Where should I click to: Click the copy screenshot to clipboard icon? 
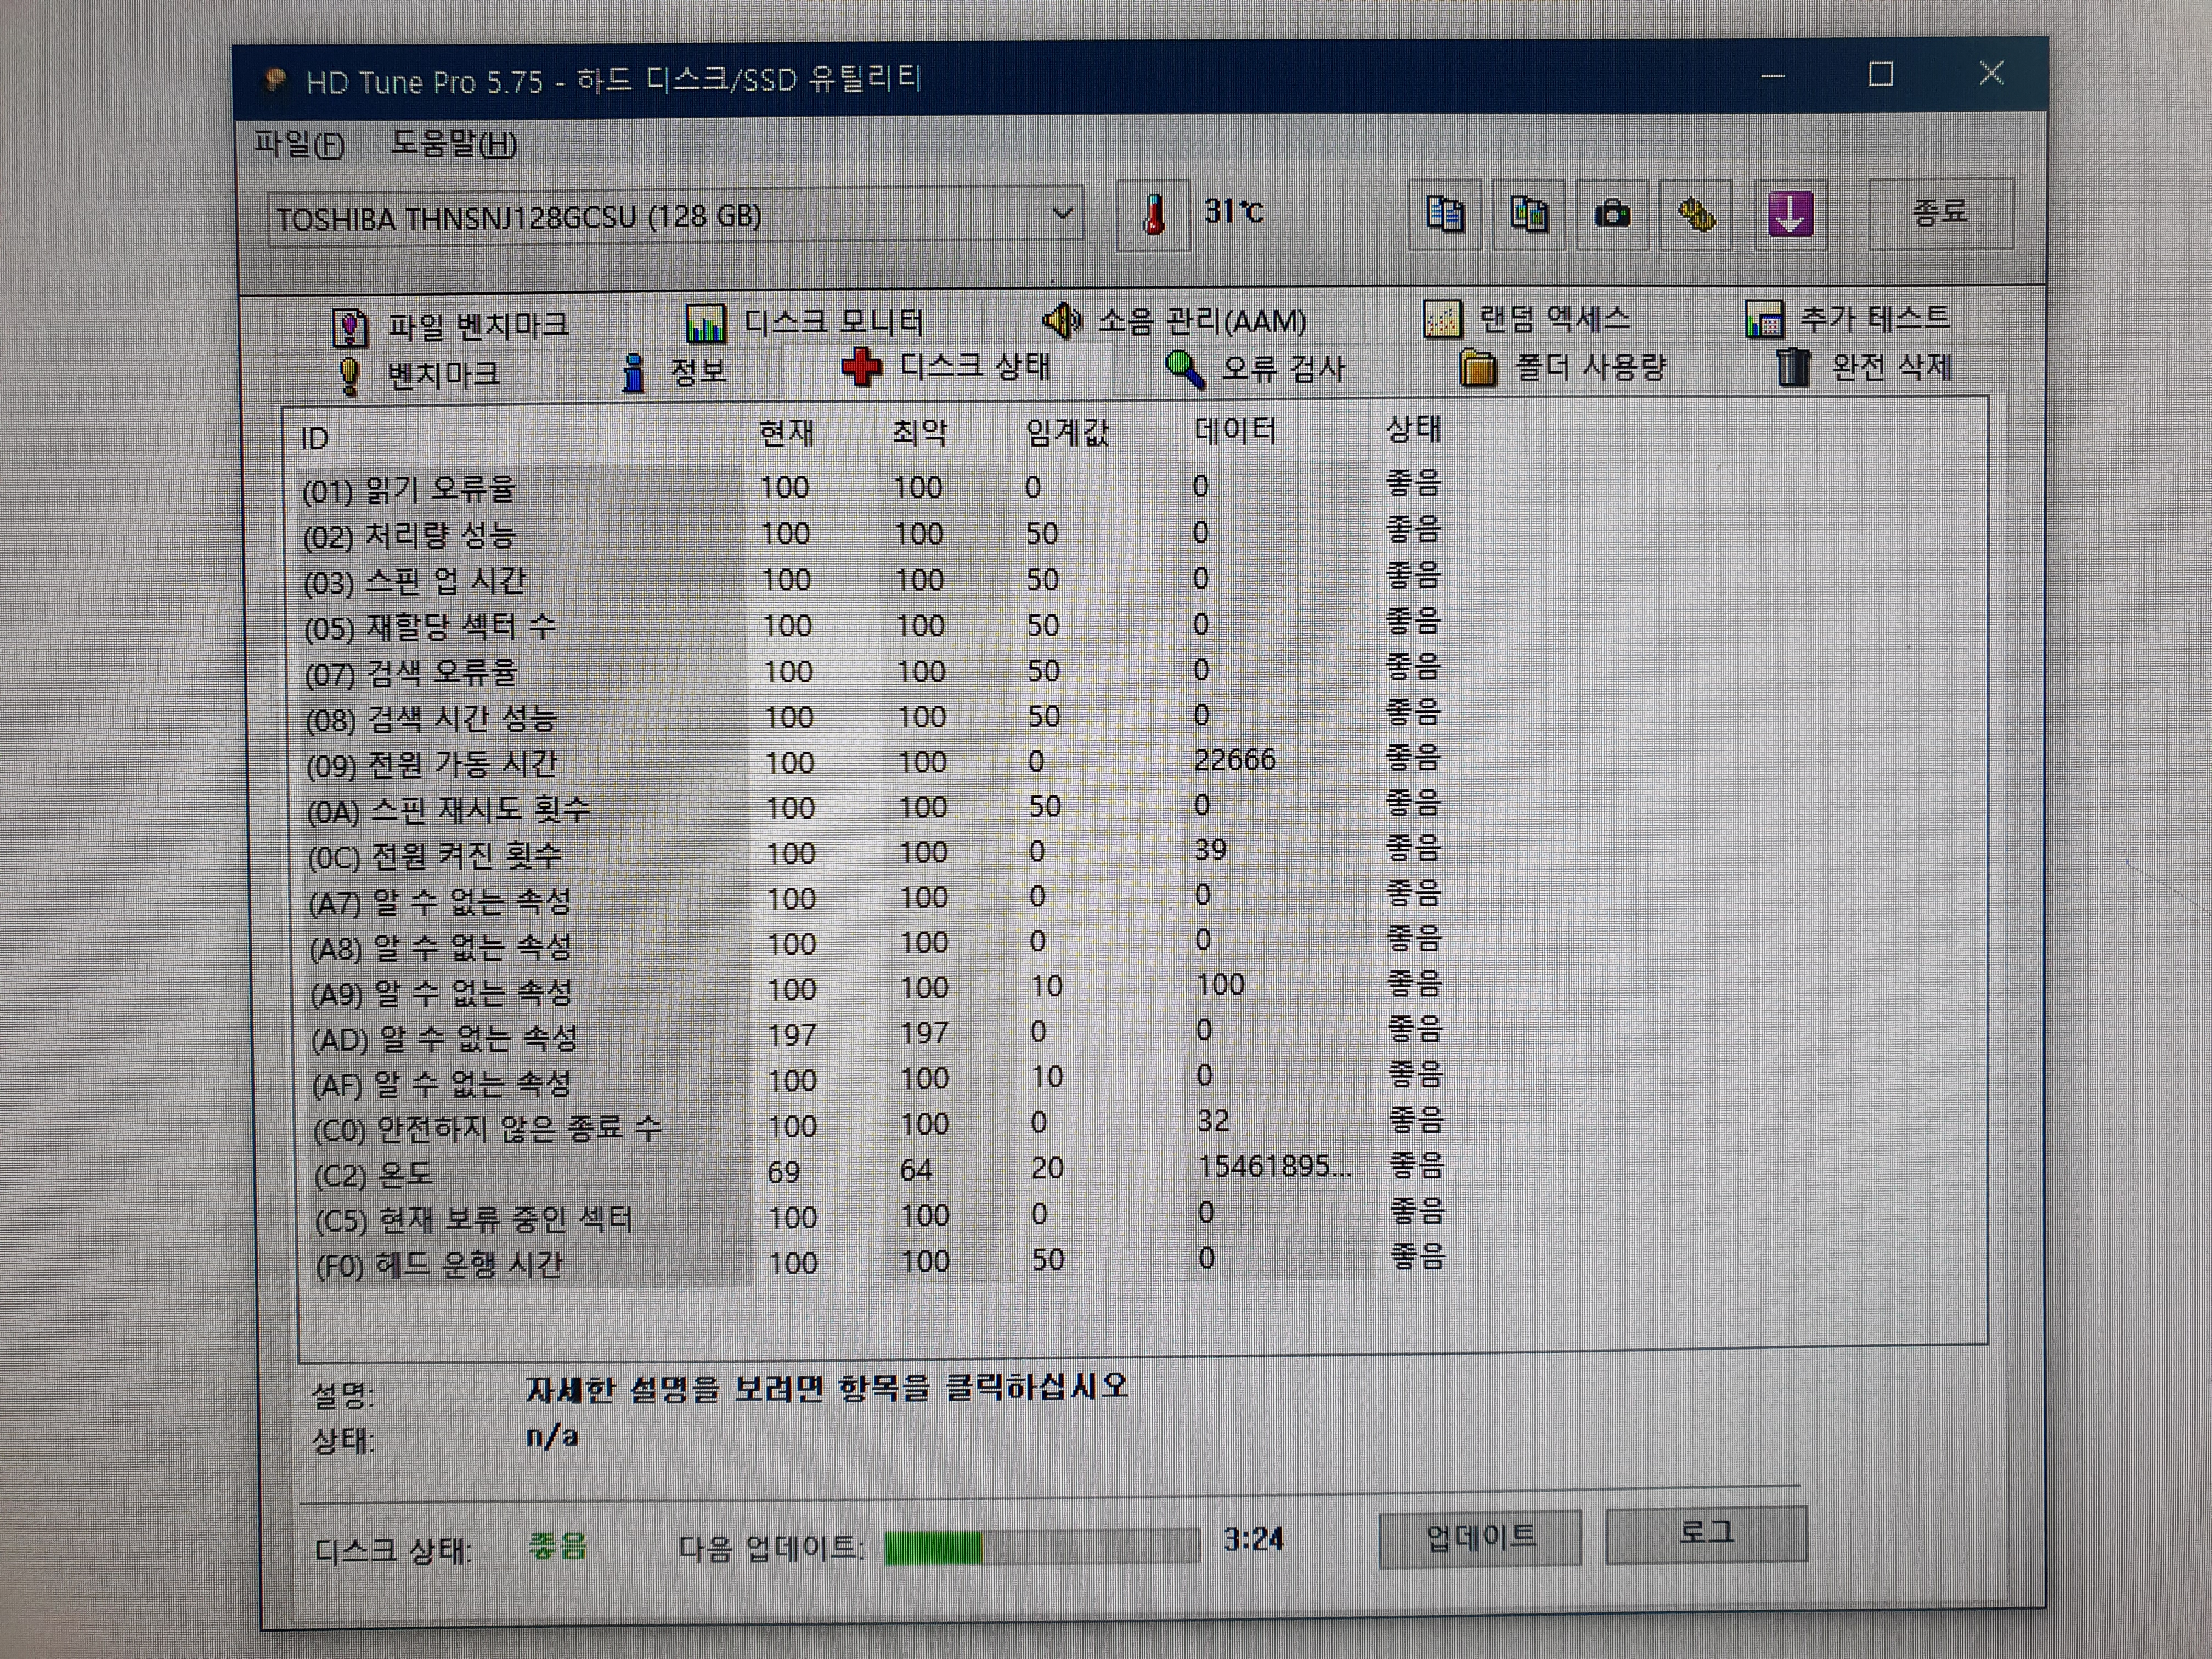1528,214
